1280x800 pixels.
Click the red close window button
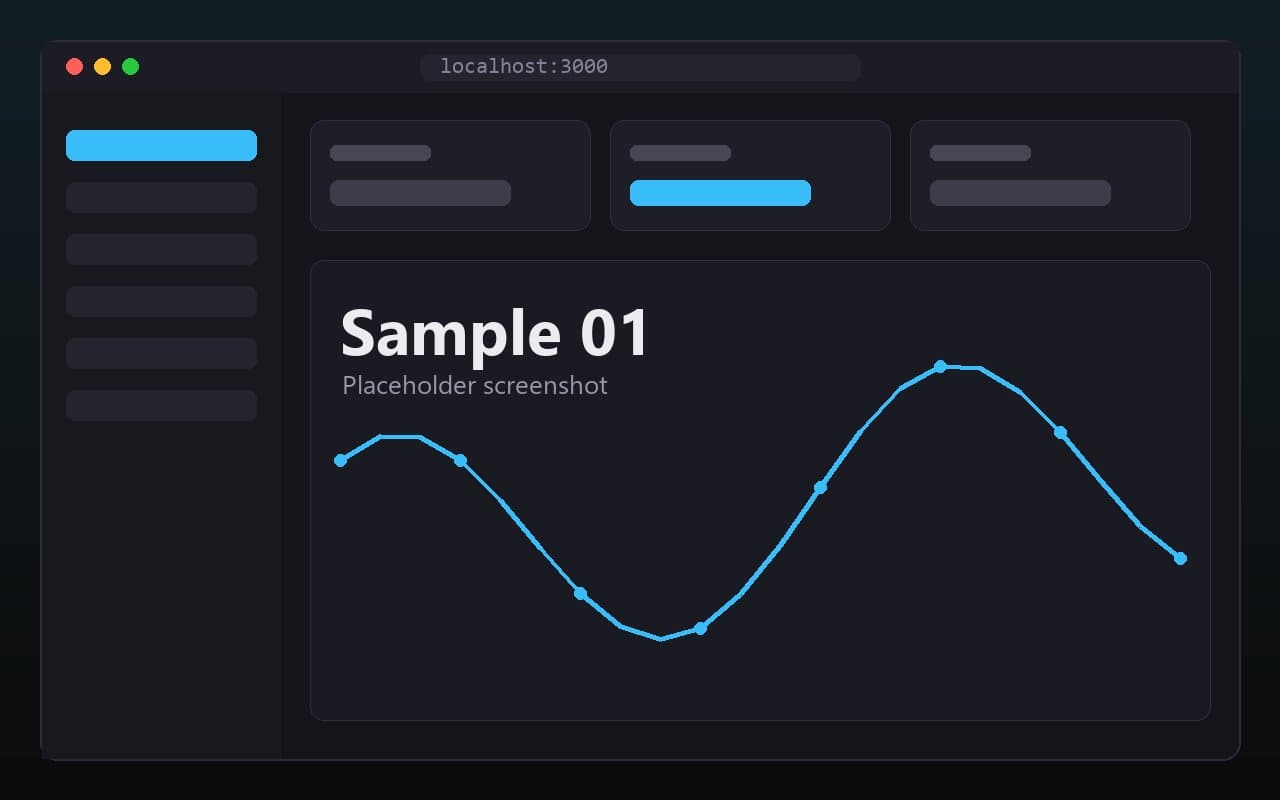74,67
